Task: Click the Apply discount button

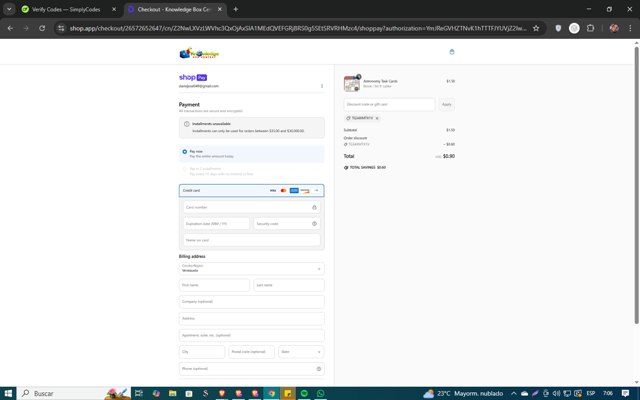Action: [x=447, y=104]
